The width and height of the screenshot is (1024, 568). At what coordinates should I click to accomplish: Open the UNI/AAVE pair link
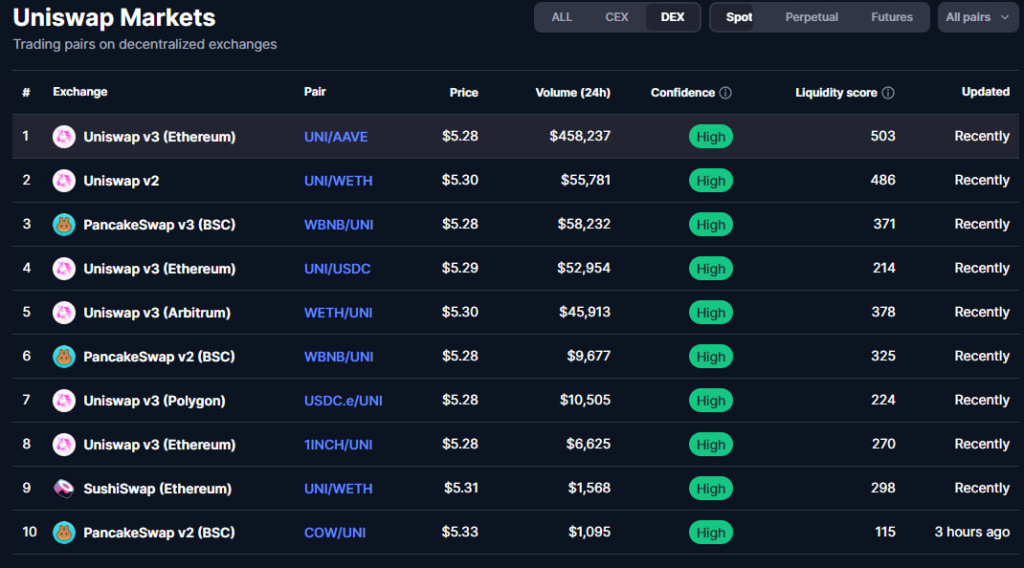coord(336,136)
